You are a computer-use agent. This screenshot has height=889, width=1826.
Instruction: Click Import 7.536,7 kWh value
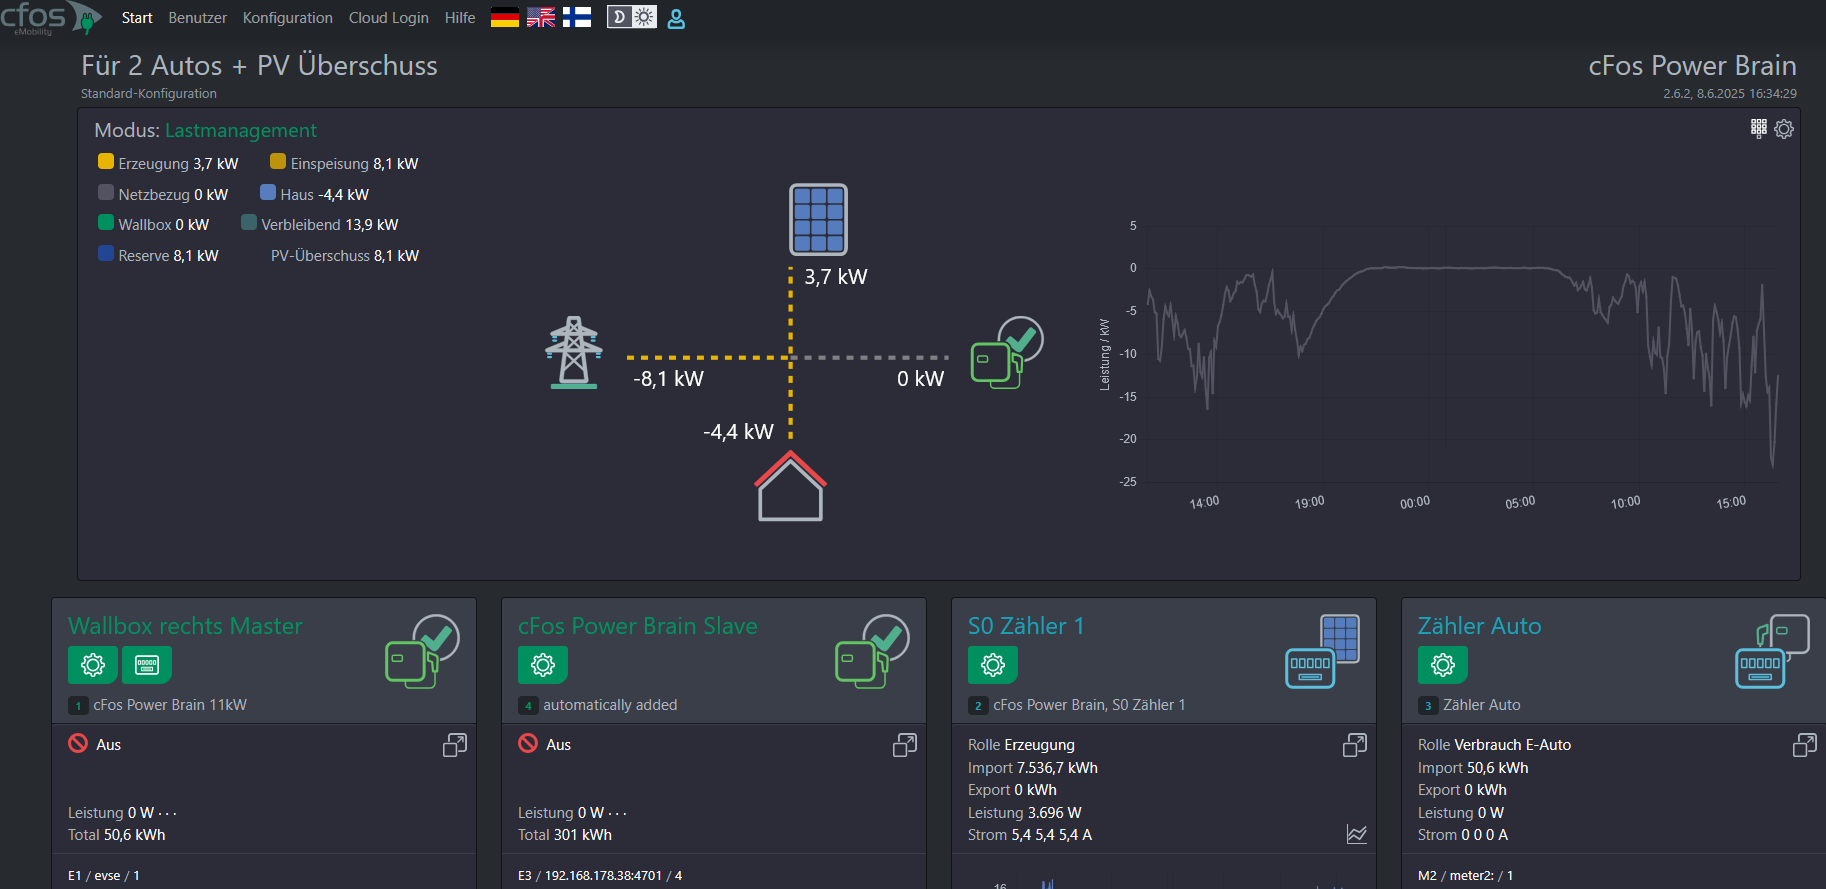[1033, 768]
